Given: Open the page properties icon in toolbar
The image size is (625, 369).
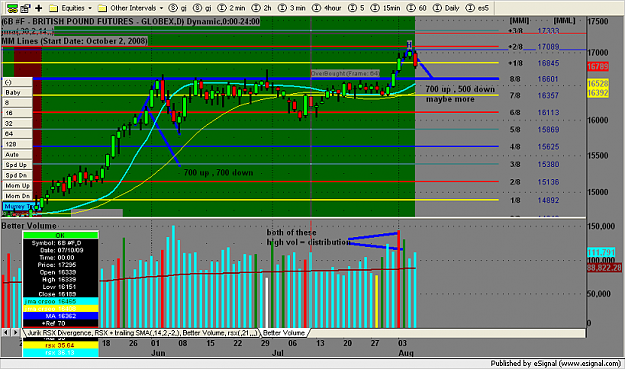Looking at the screenshot, I should click(25, 8).
